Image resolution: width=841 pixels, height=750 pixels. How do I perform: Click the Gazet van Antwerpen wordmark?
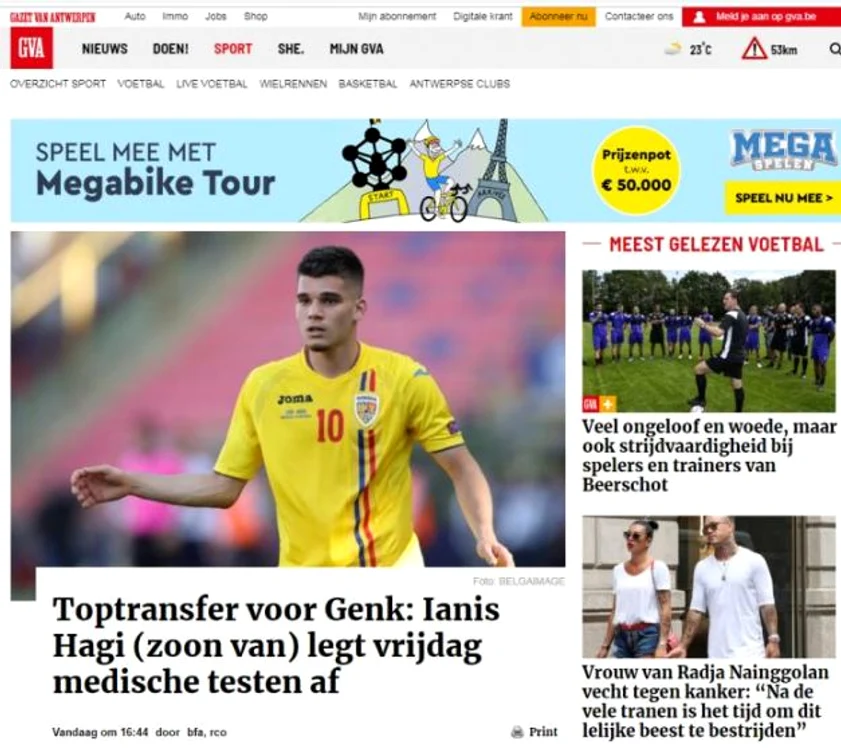53,17
